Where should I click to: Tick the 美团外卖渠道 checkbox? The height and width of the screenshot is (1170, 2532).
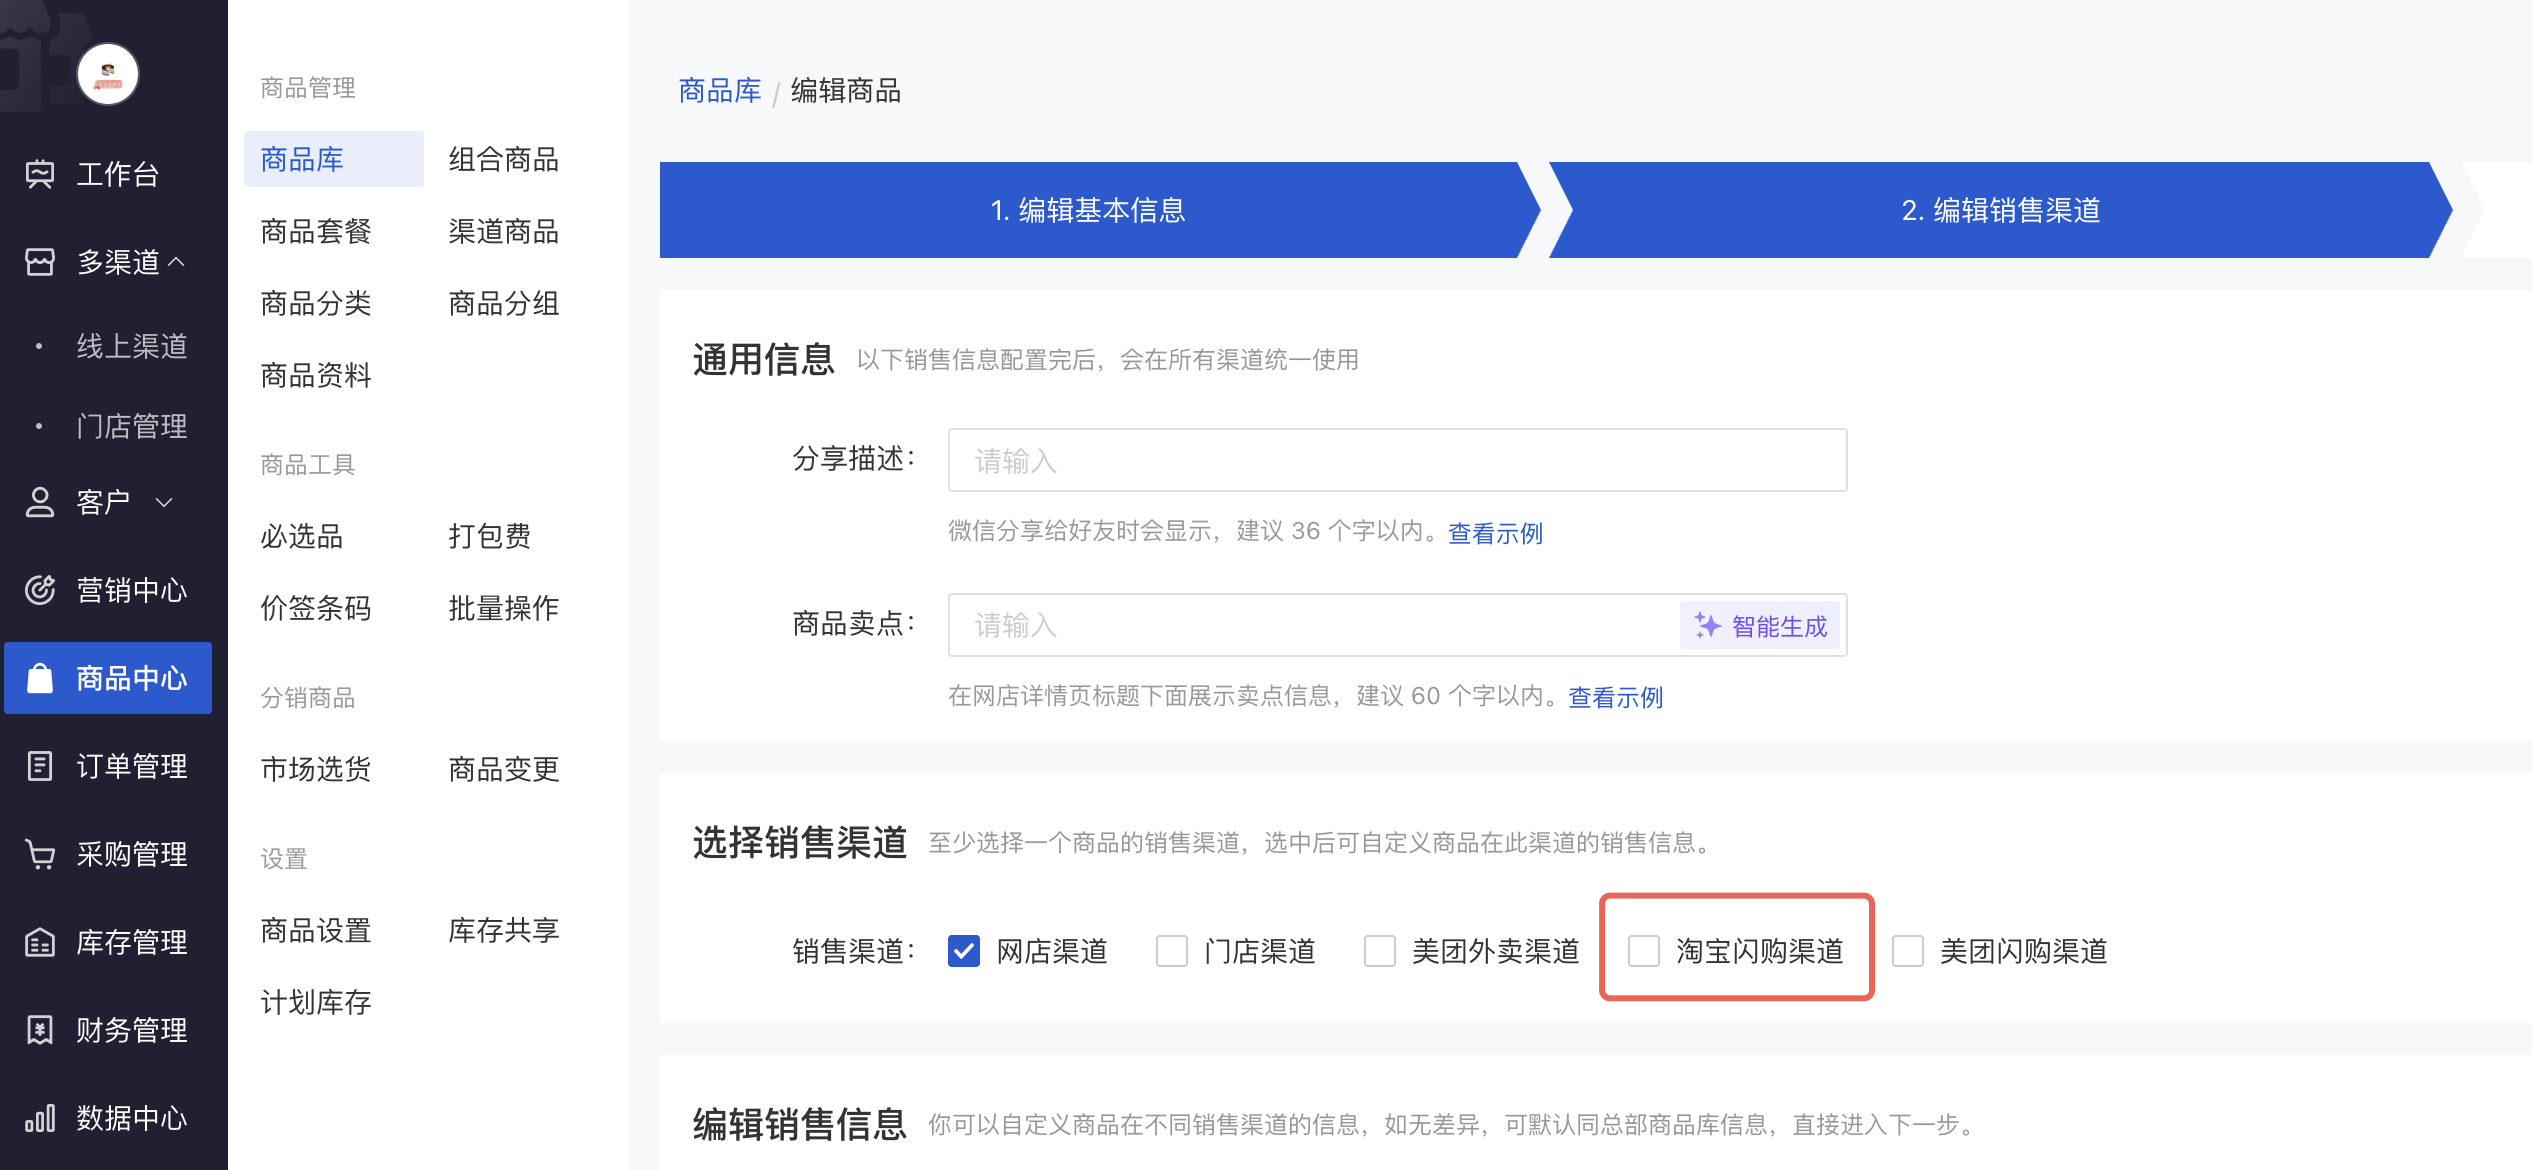click(x=1380, y=951)
